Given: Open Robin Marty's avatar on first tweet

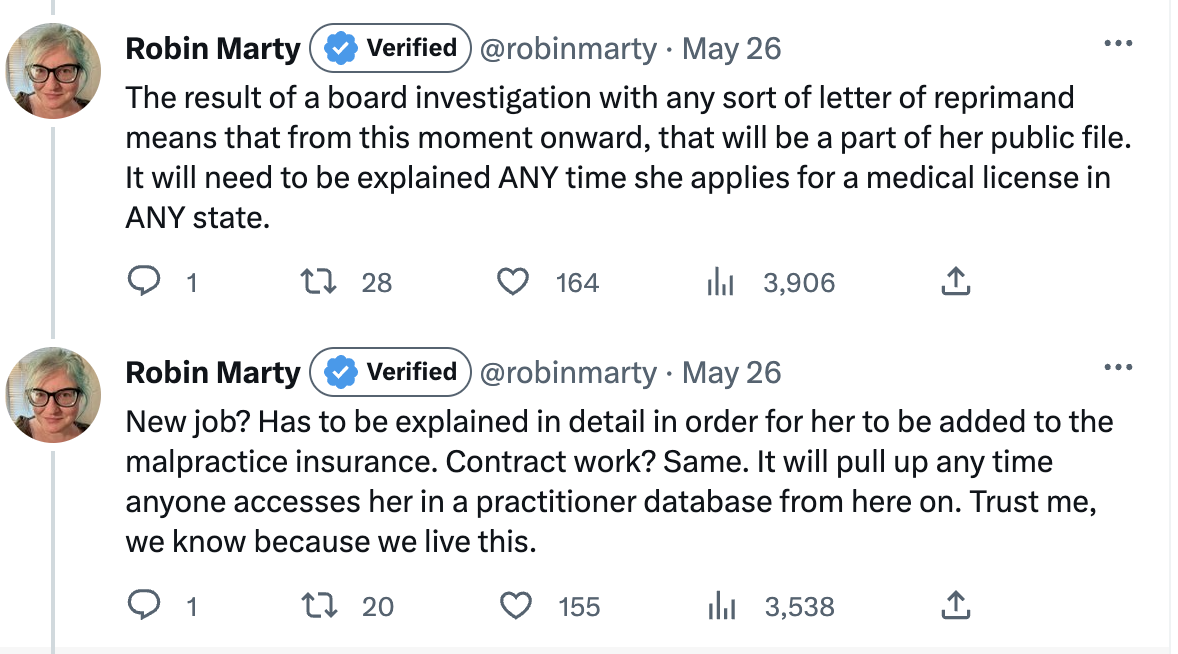Looking at the screenshot, I should [x=54, y=70].
